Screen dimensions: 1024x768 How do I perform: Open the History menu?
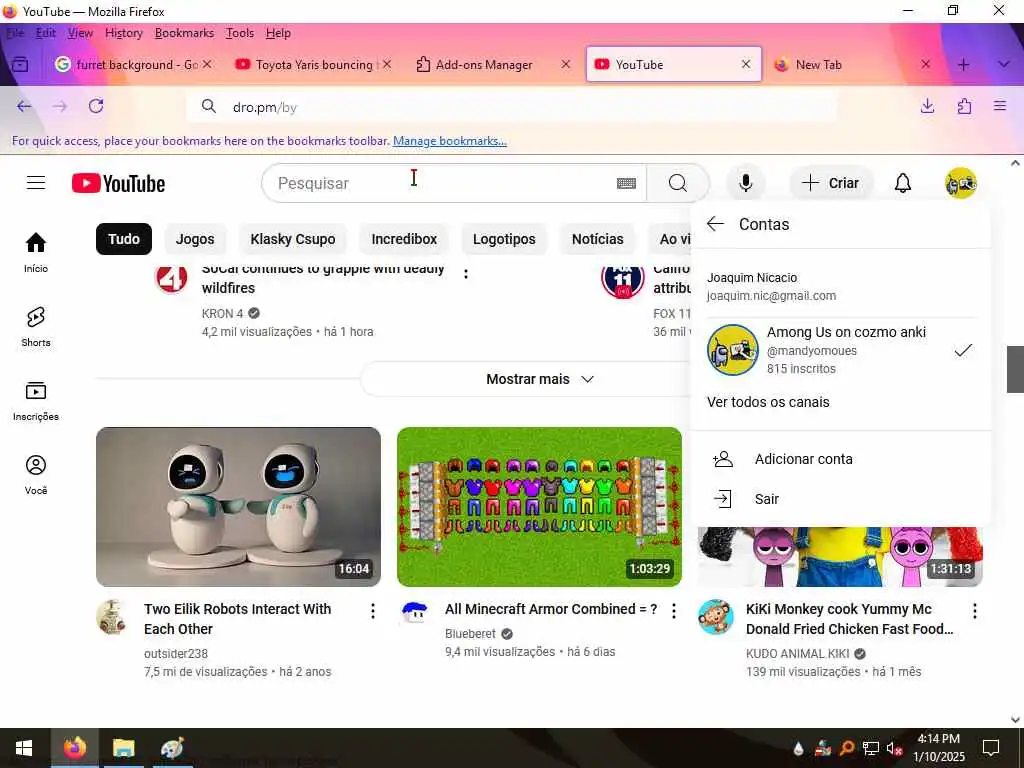pos(123,33)
